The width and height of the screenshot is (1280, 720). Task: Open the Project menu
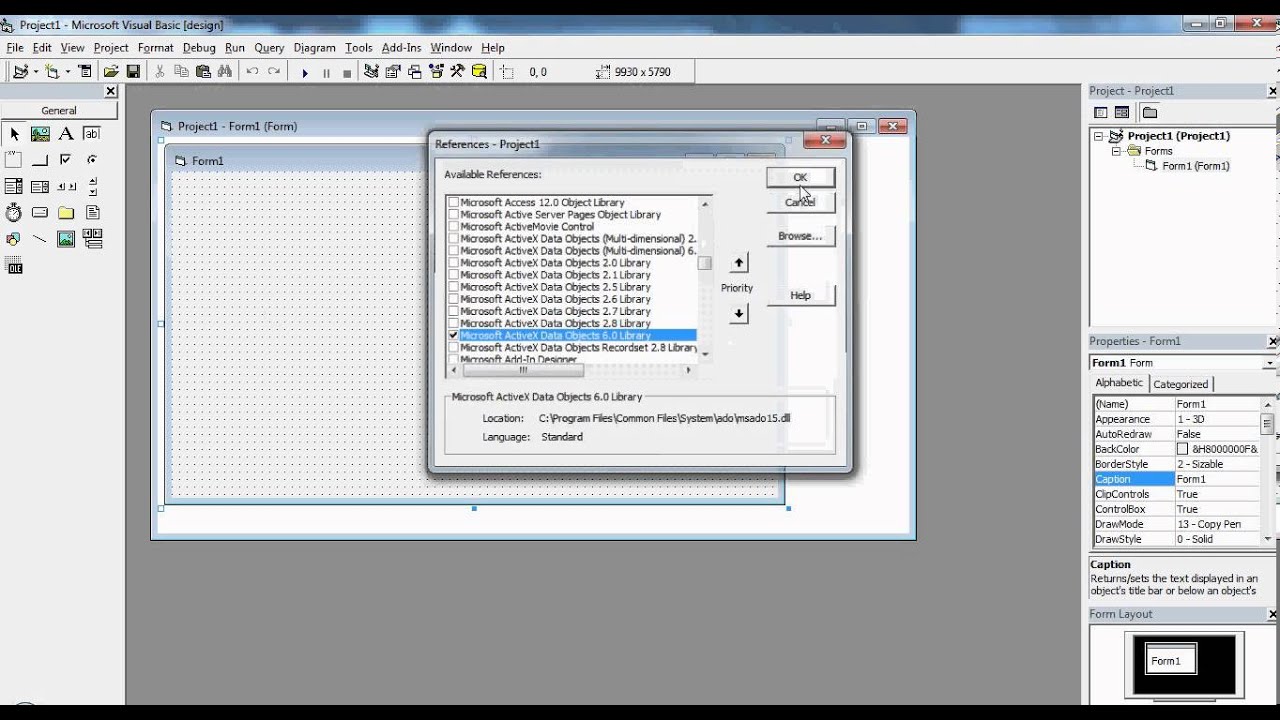[111, 48]
